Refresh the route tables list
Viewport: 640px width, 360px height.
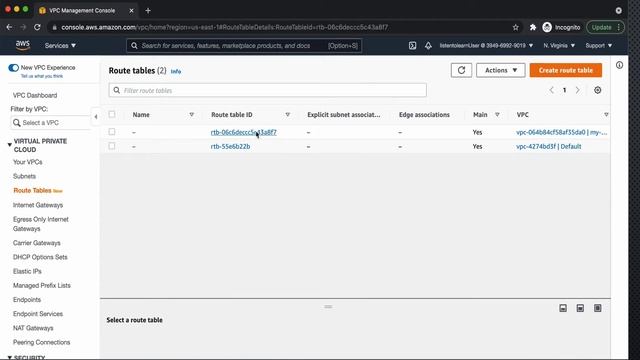(461, 70)
